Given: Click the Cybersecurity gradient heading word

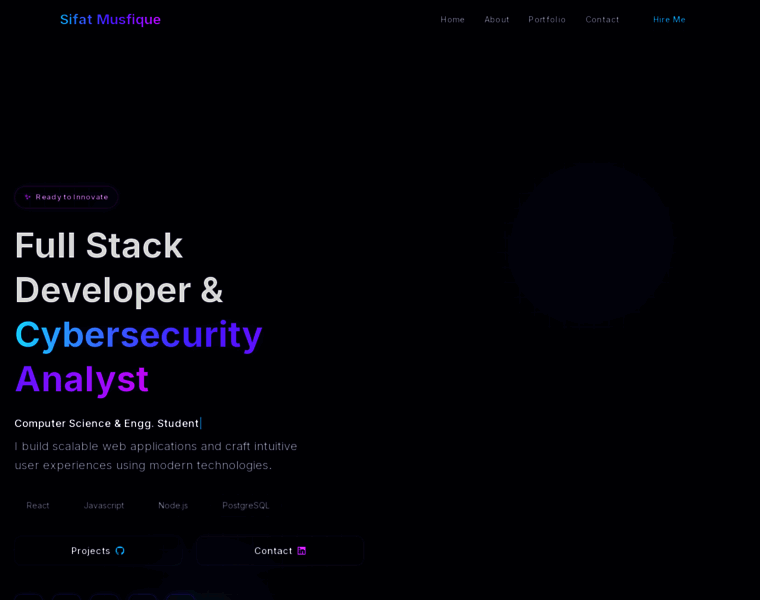Looking at the screenshot, I should tap(138, 334).
